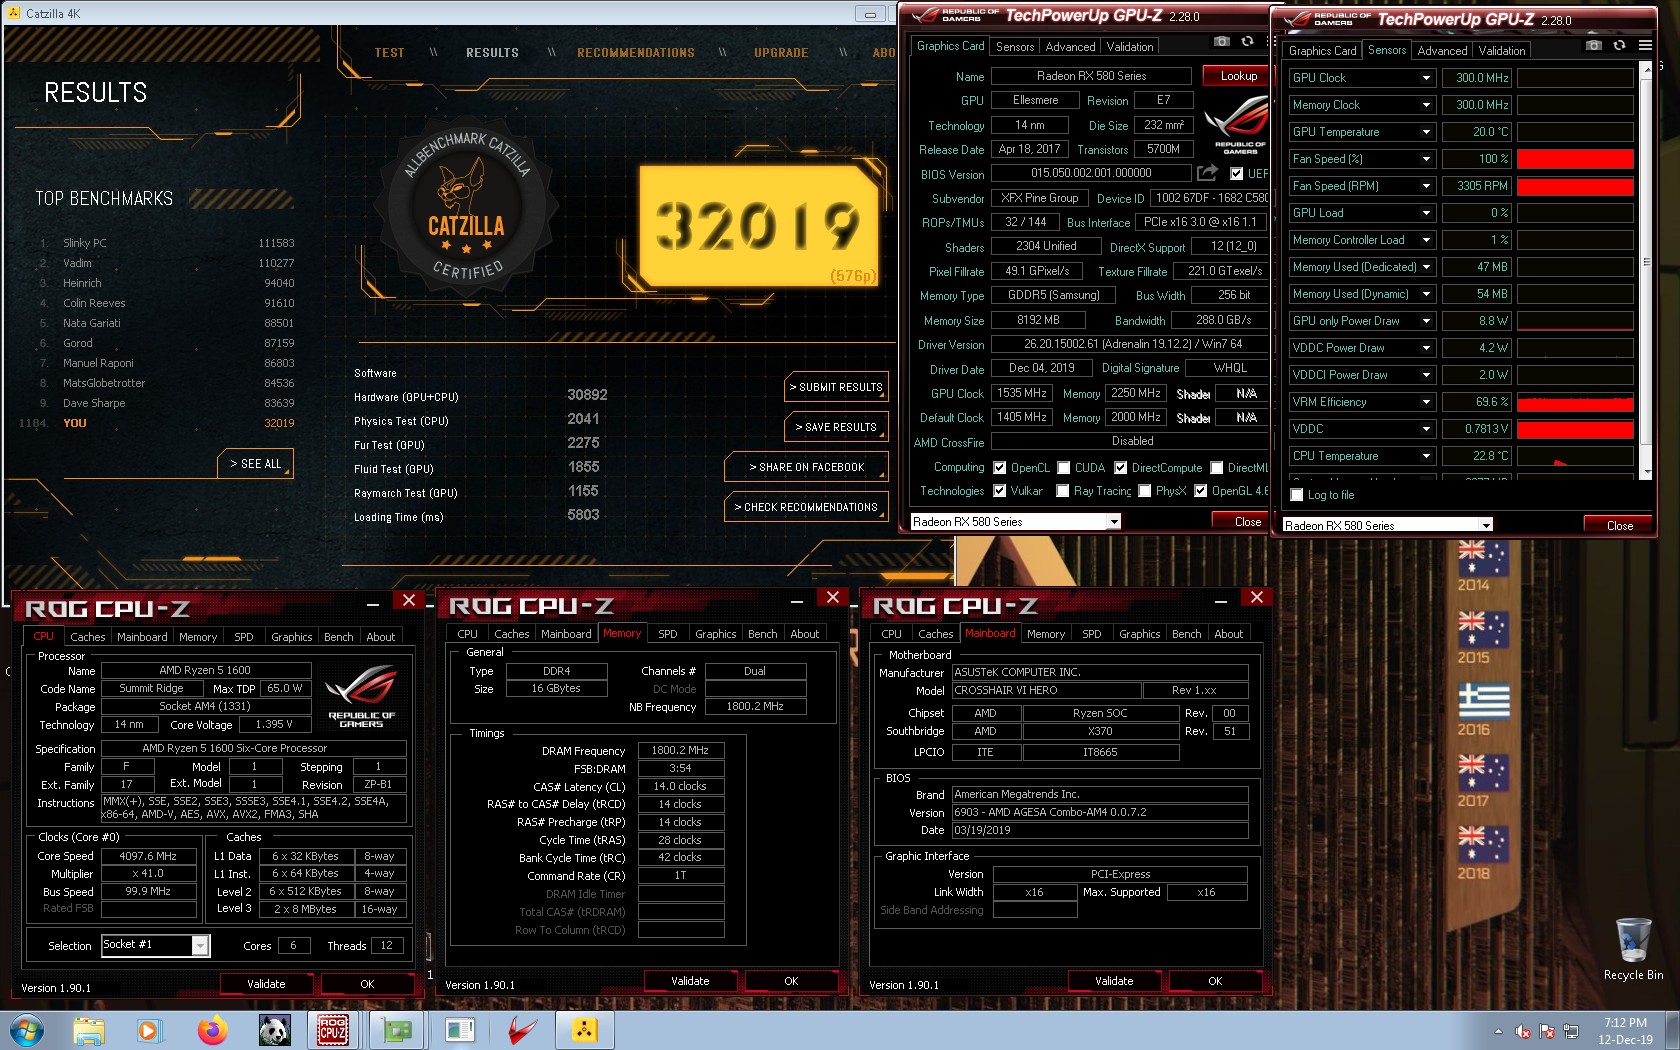Click the refresh icon in left GPU-Z window
The height and width of the screenshot is (1050, 1680).
(x=1247, y=42)
